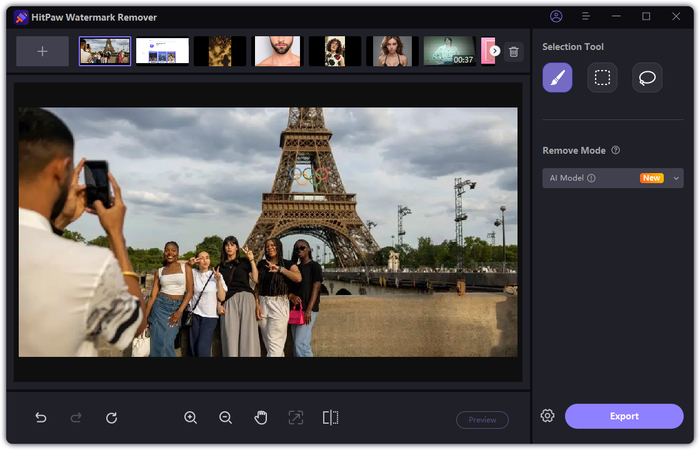Delete files using the trash icon
This screenshot has width=700, height=450.
(x=513, y=51)
